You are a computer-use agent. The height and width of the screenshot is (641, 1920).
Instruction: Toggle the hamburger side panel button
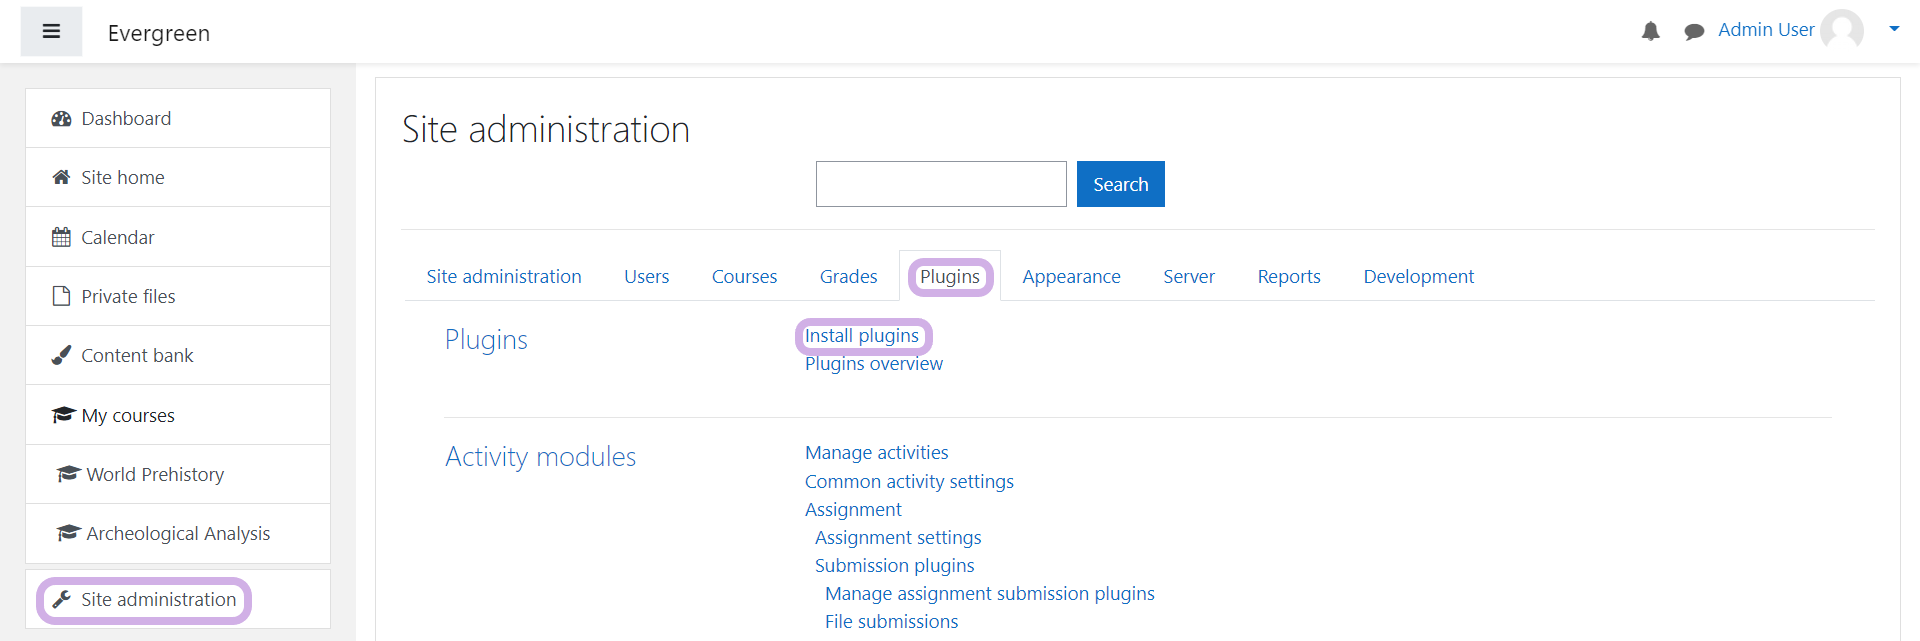point(51,32)
